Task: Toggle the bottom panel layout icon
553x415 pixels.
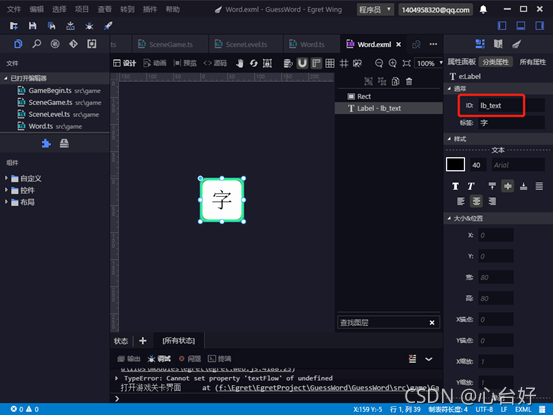Action: pyautogui.click(x=521, y=26)
